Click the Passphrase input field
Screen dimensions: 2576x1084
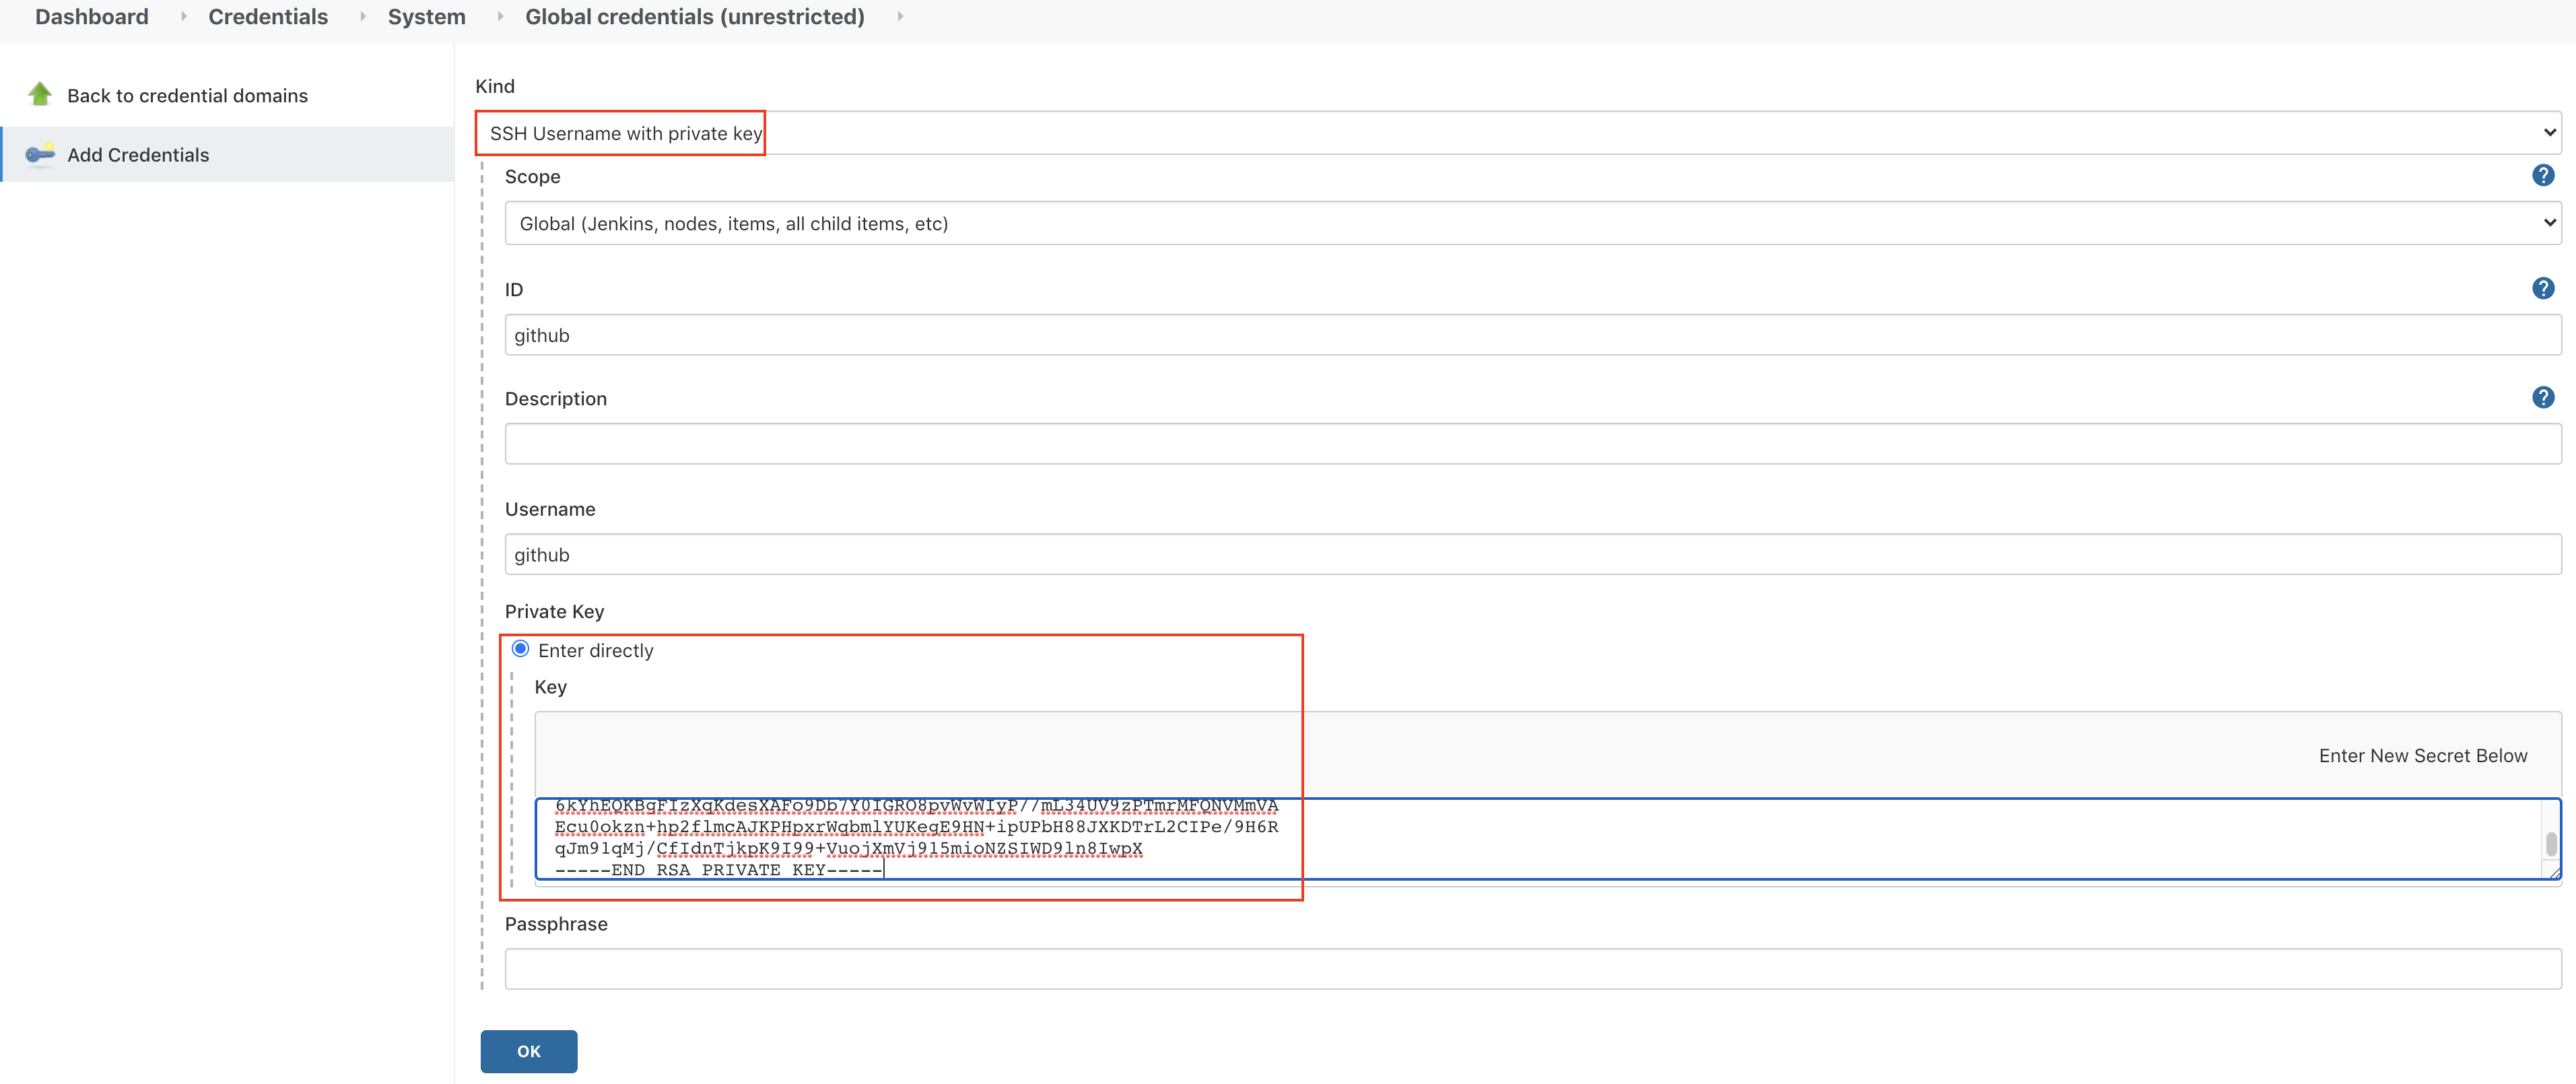1532,969
